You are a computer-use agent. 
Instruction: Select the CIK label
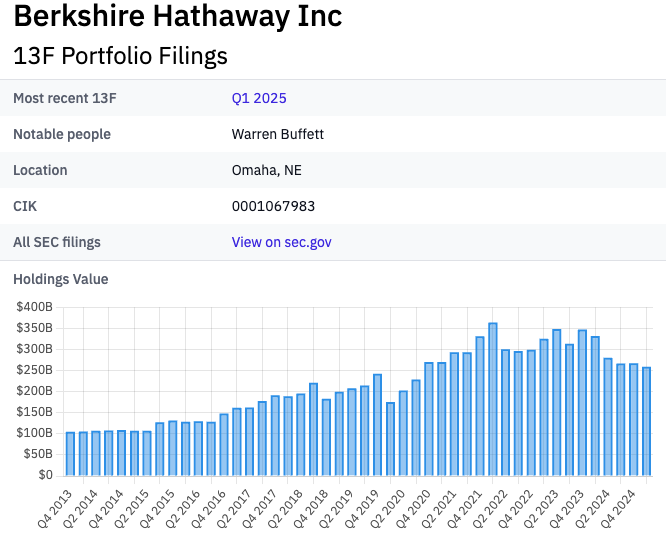[25, 206]
